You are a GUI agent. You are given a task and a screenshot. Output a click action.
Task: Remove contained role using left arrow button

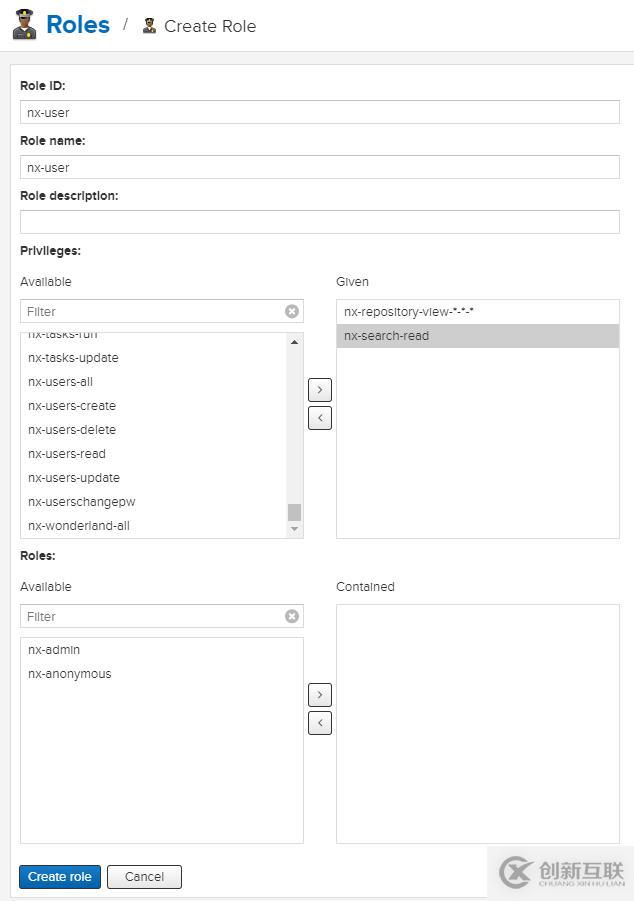point(320,722)
